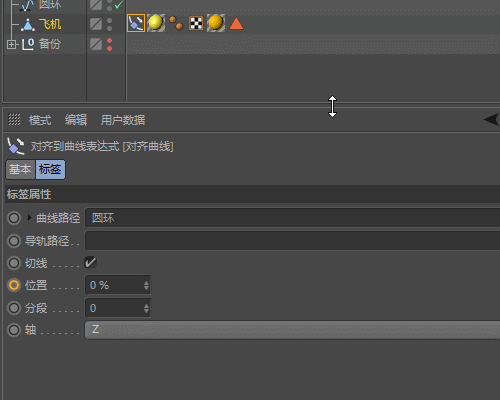The height and width of the screenshot is (400, 500).
Task: Click the orange material sphere tag on 飞机
Action: coord(216,23)
